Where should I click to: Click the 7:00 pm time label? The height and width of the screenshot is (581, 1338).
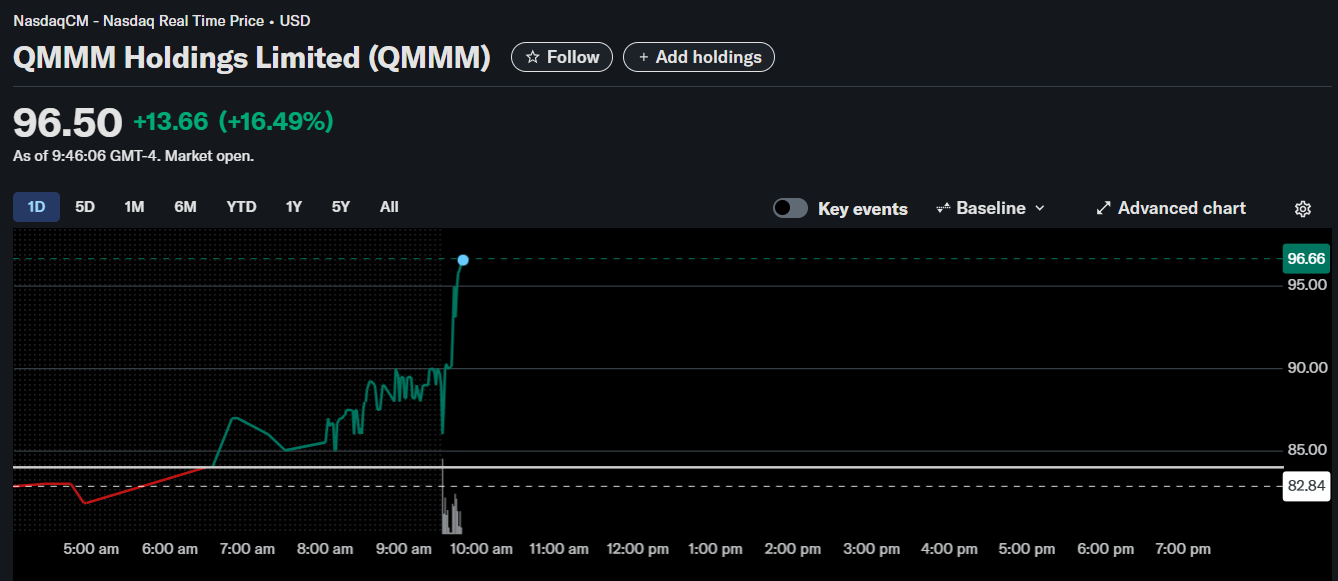tap(1183, 549)
